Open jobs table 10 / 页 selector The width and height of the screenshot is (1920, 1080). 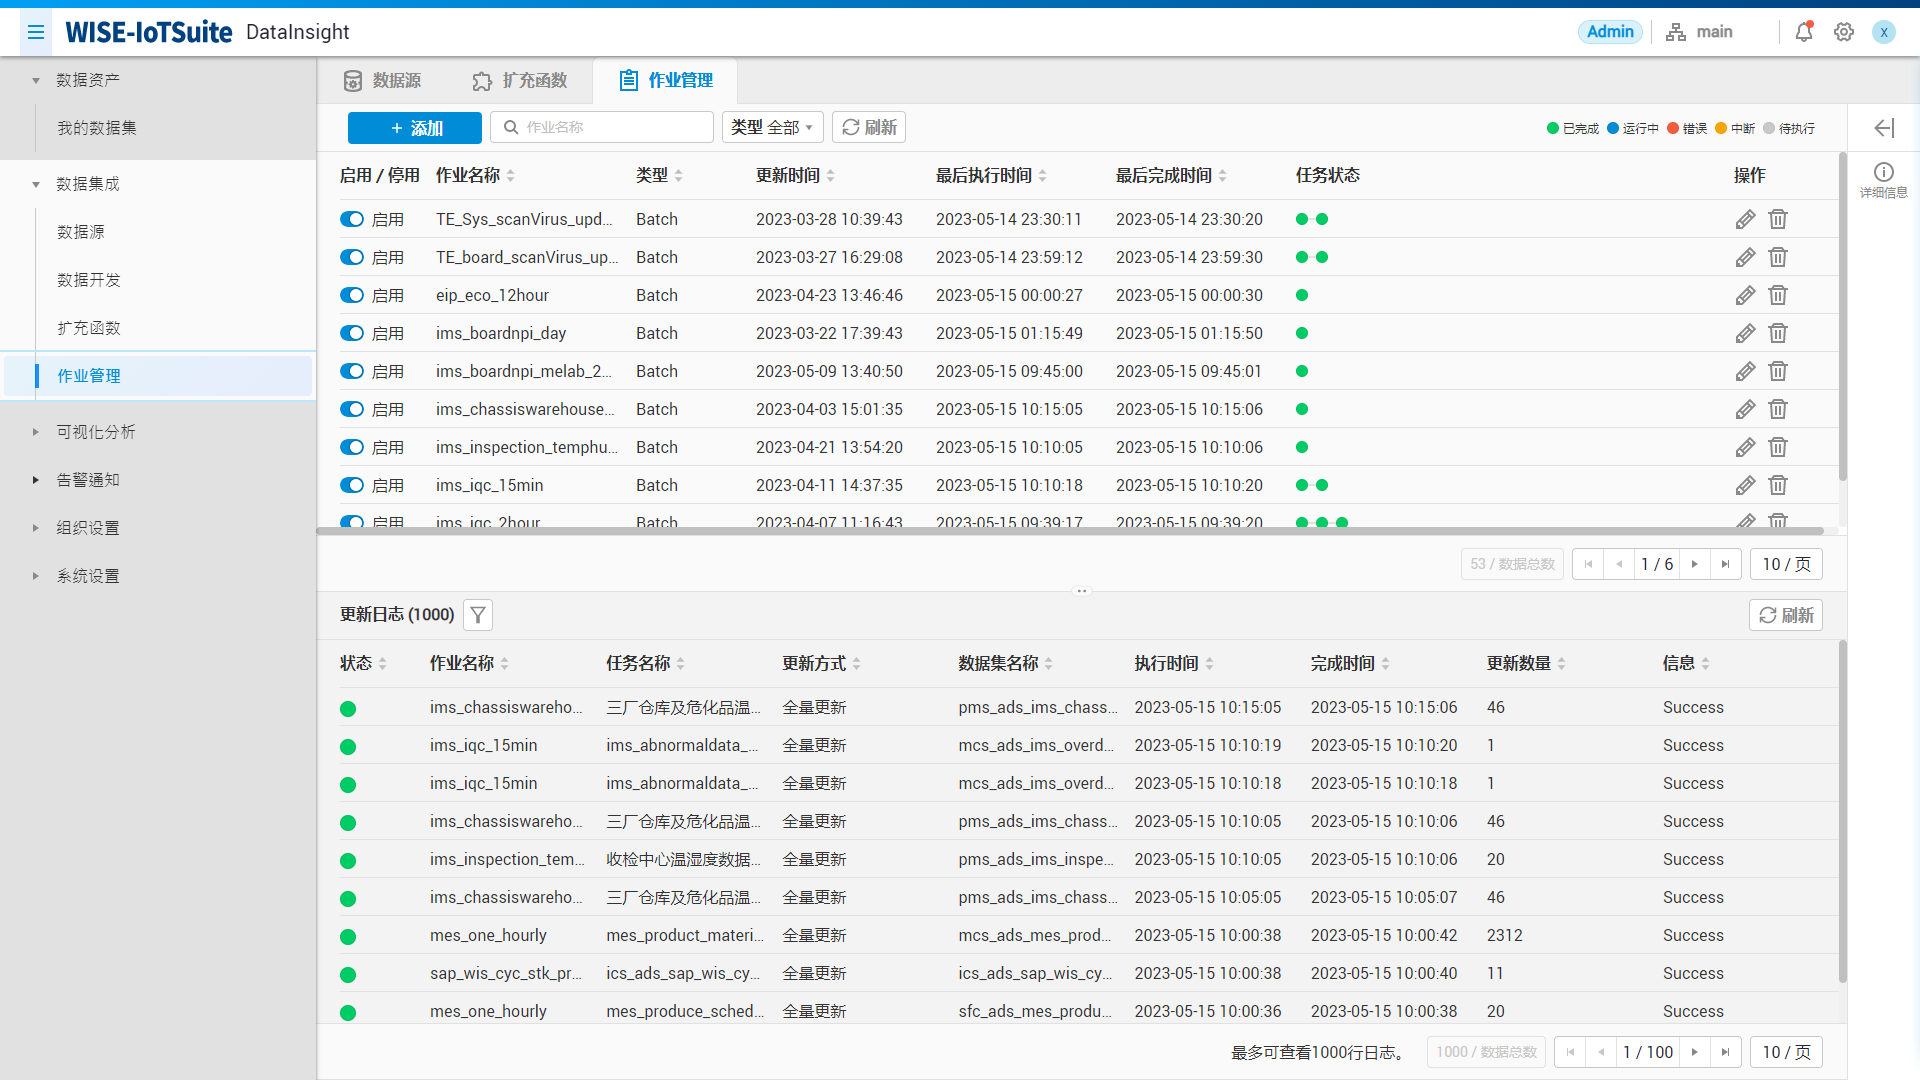pyautogui.click(x=1786, y=565)
